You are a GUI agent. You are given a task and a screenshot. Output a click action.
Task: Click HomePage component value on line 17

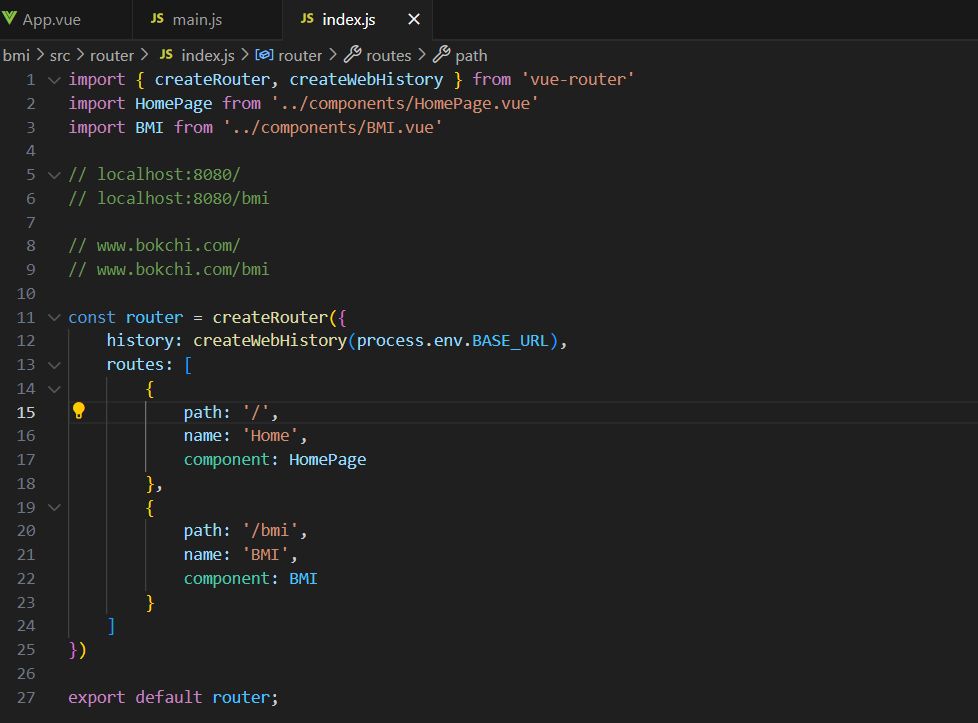[x=327, y=460]
